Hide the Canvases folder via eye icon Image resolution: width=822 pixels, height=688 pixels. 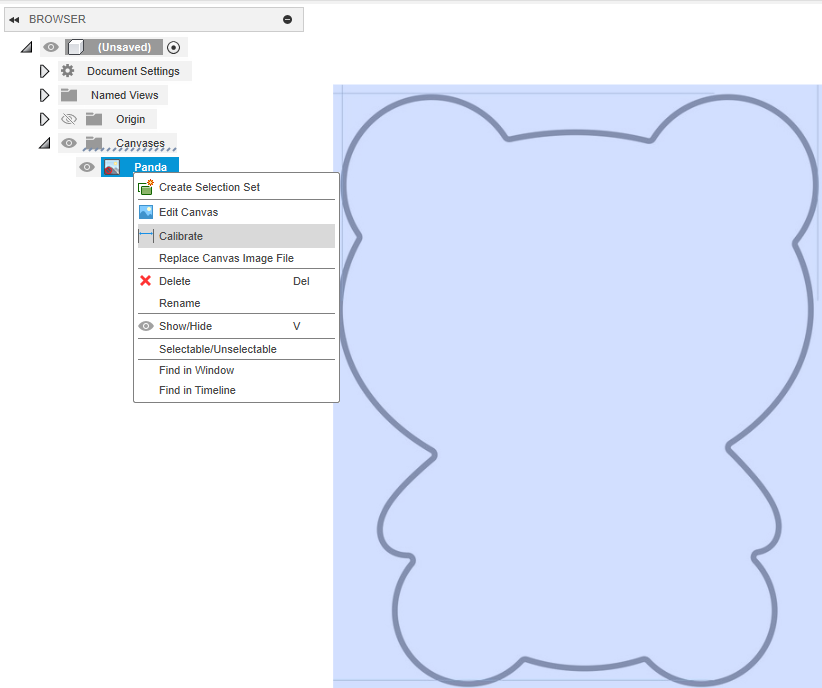[x=69, y=143]
